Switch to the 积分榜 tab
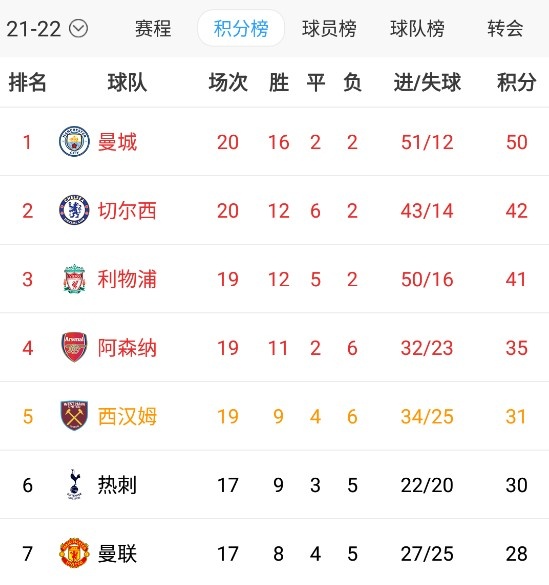549x585 pixels. tap(241, 29)
